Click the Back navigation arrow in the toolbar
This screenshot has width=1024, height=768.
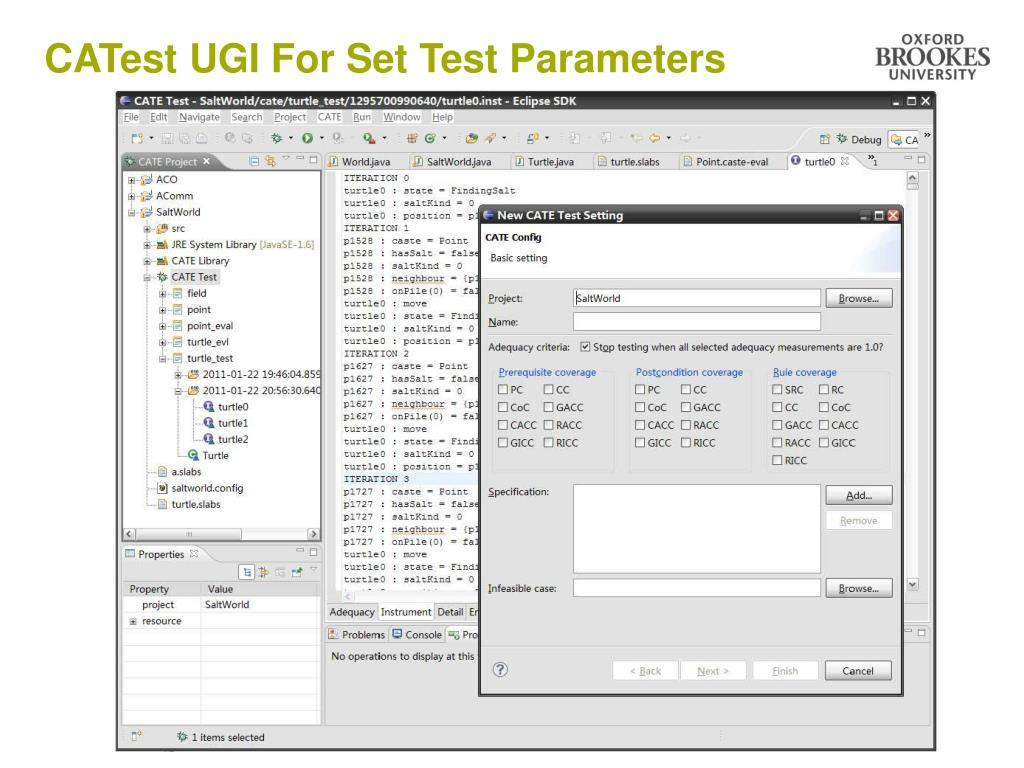coord(654,138)
